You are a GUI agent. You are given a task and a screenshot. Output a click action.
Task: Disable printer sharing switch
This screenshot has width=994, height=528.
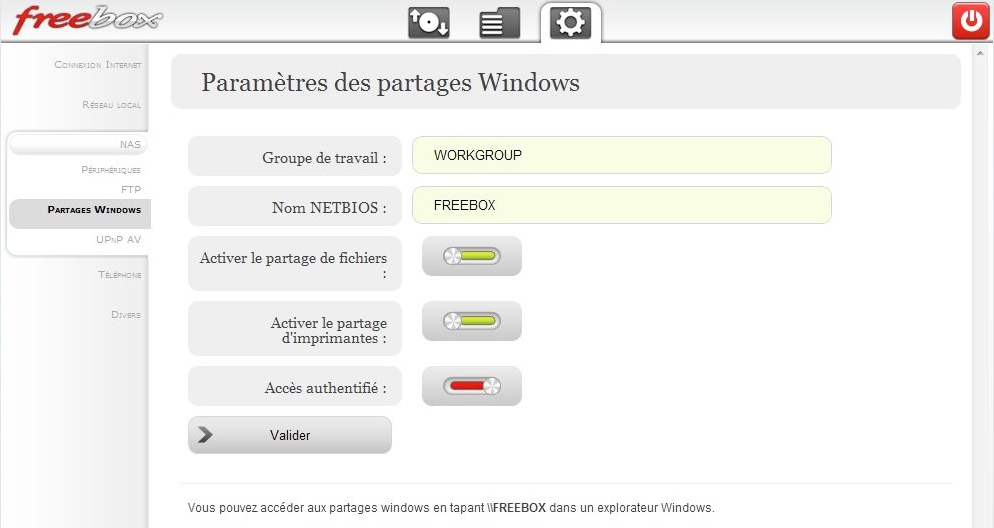click(x=472, y=321)
